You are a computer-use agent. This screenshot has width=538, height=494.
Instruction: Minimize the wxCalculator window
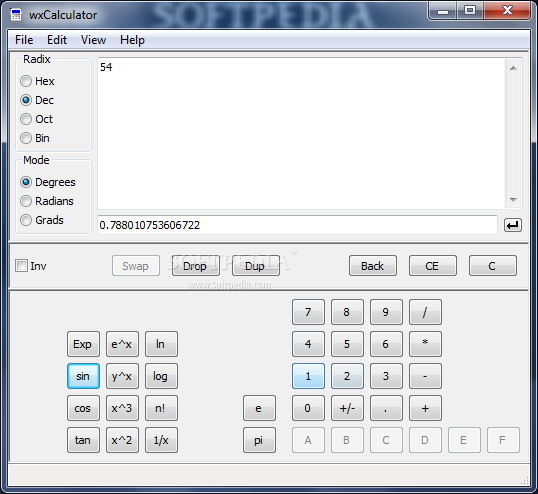443,11
